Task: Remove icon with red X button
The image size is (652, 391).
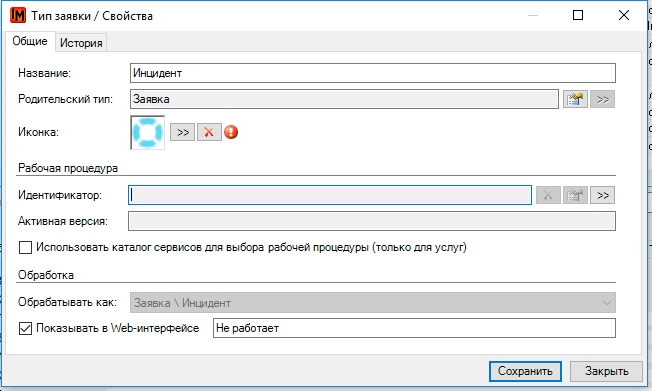Action: (x=209, y=132)
